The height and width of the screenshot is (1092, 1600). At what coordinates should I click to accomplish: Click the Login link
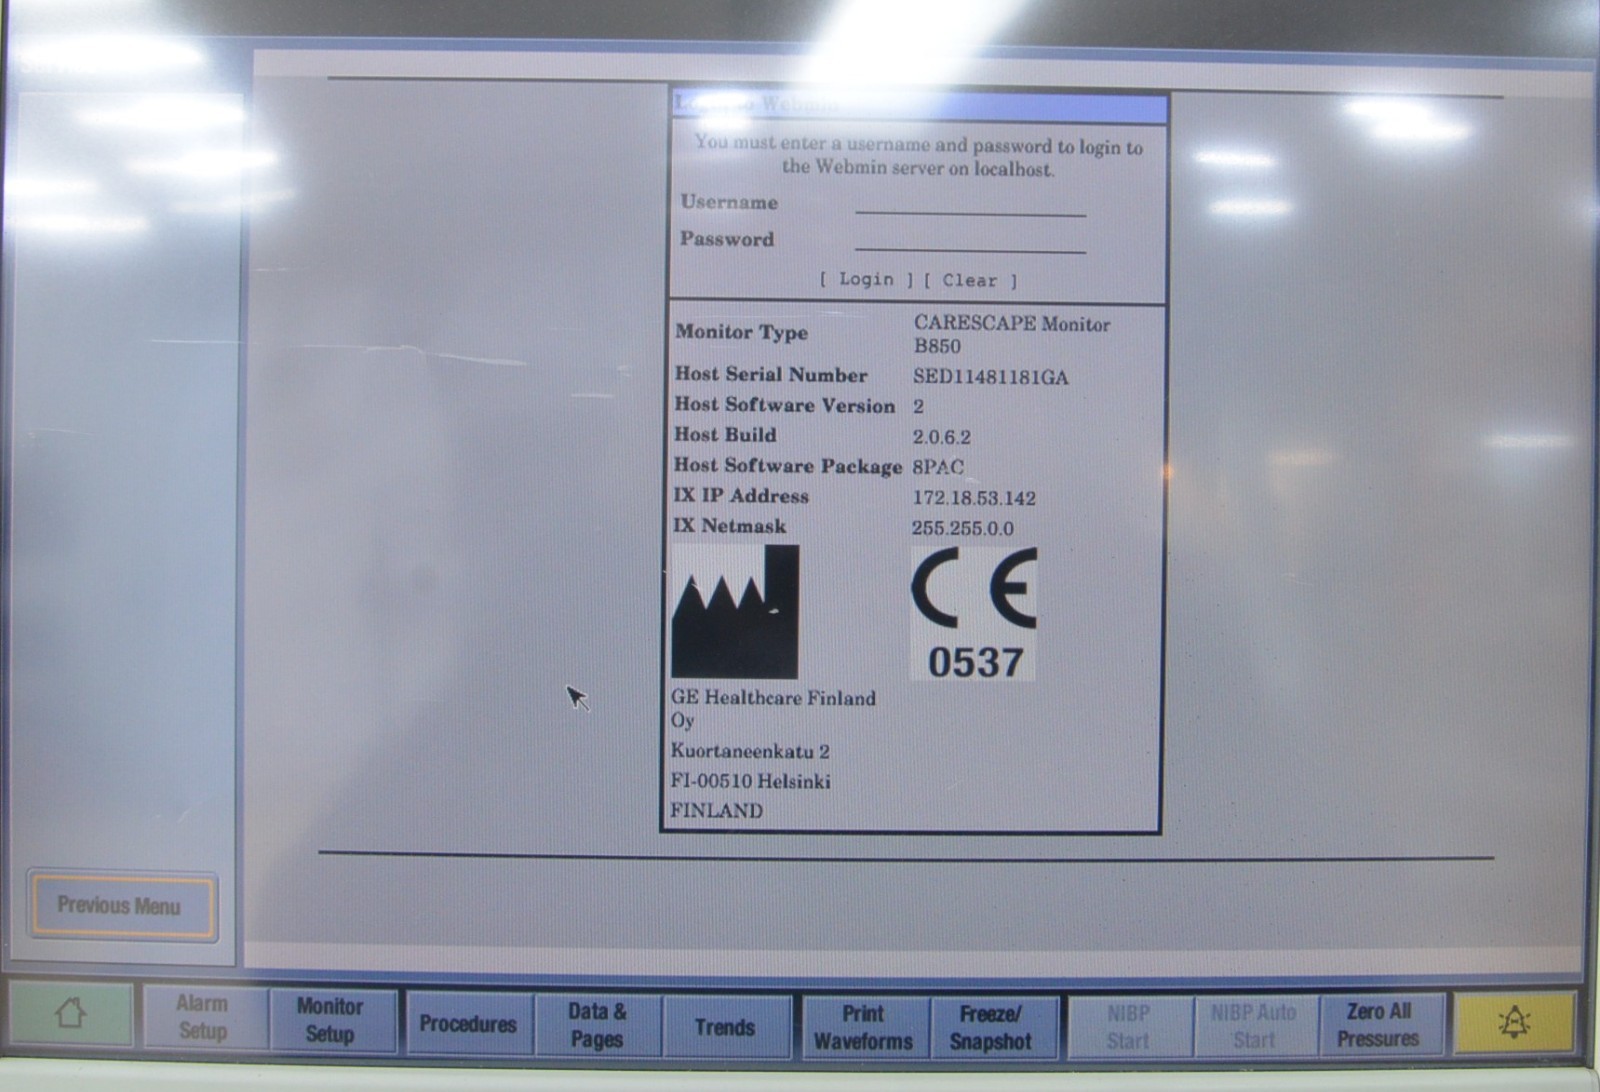point(866,280)
